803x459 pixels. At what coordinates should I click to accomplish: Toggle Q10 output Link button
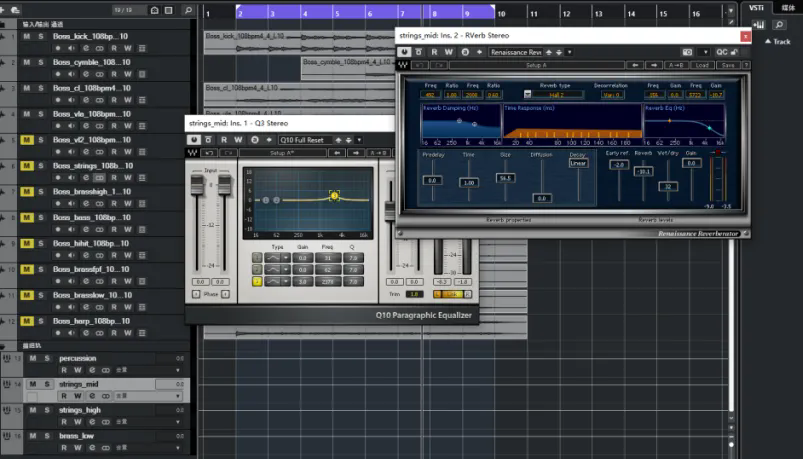[452, 294]
